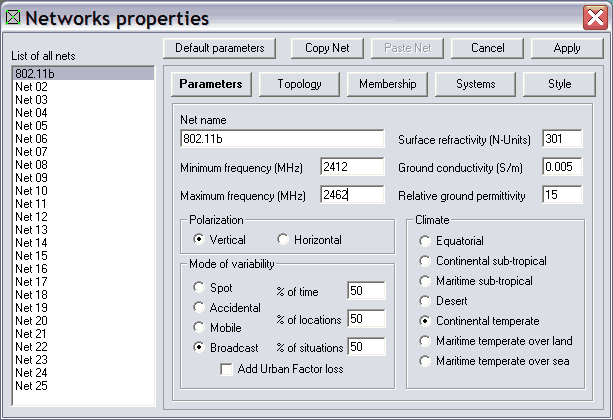This screenshot has width=613, height=420.
Task: Select the Equatorial climate option
Action: point(427,241)
